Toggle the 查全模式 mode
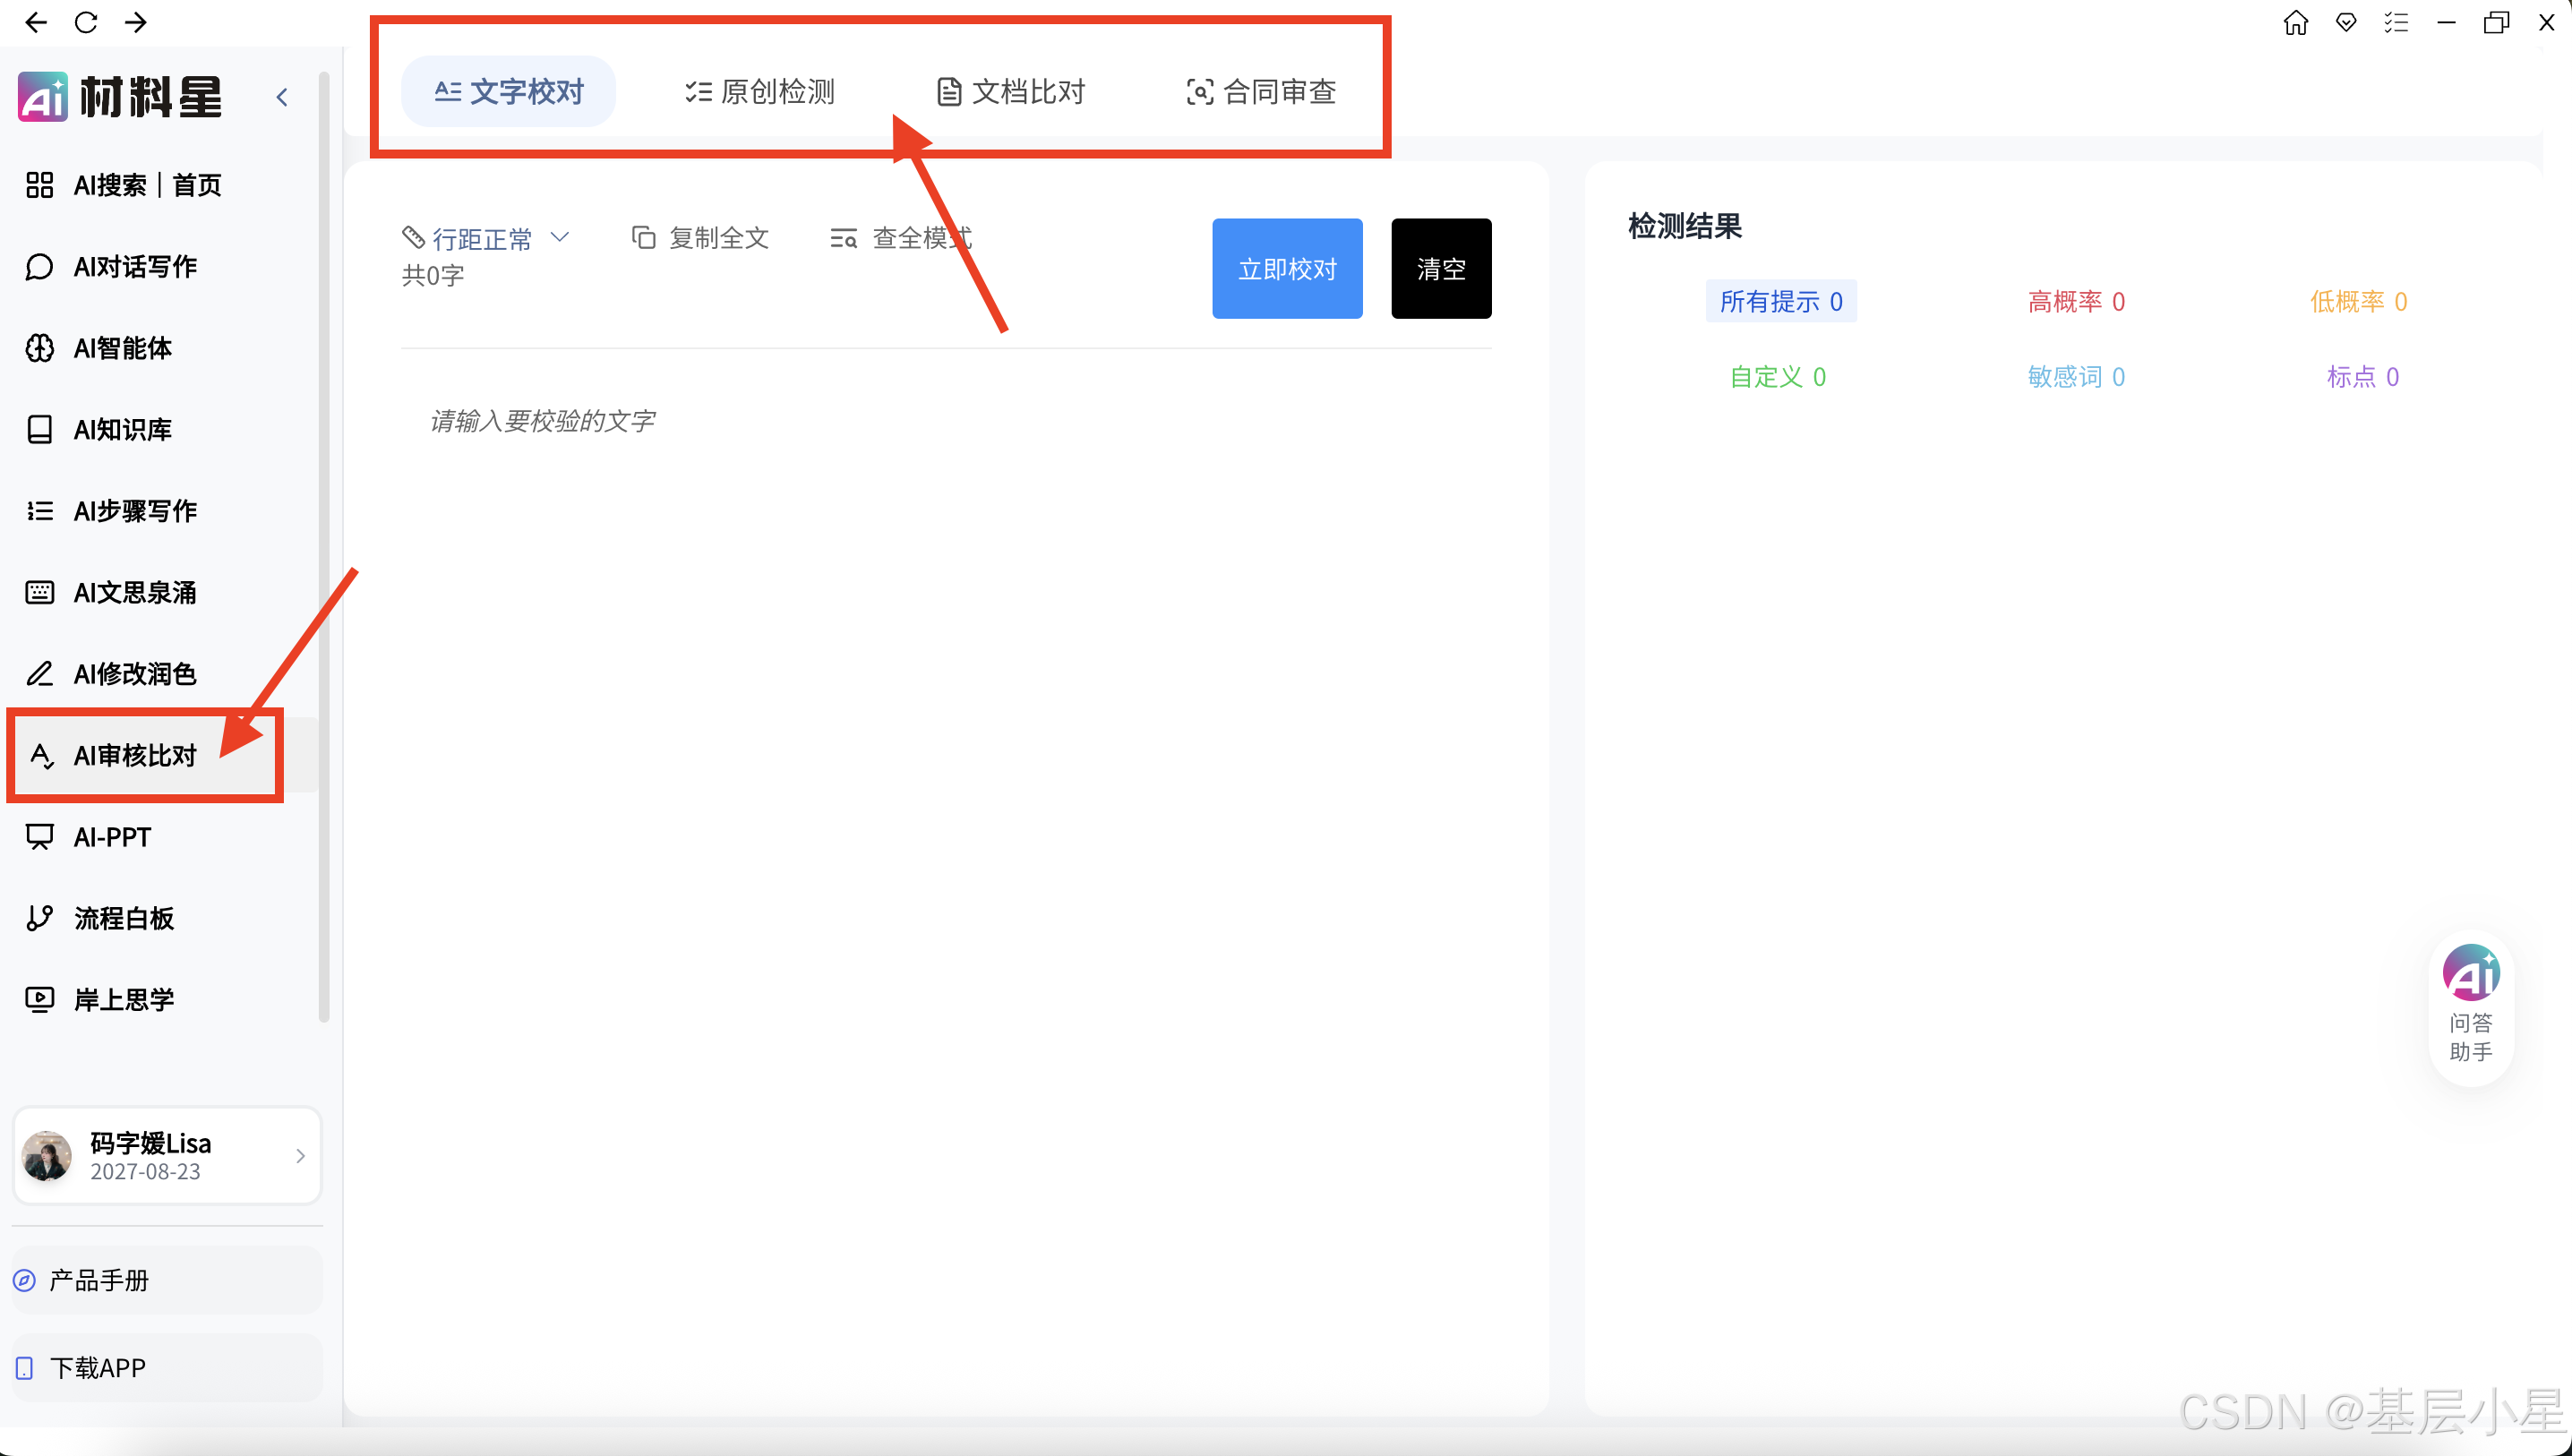The width and height of the screenshot is (2572, 1456). tap(900, 238)
